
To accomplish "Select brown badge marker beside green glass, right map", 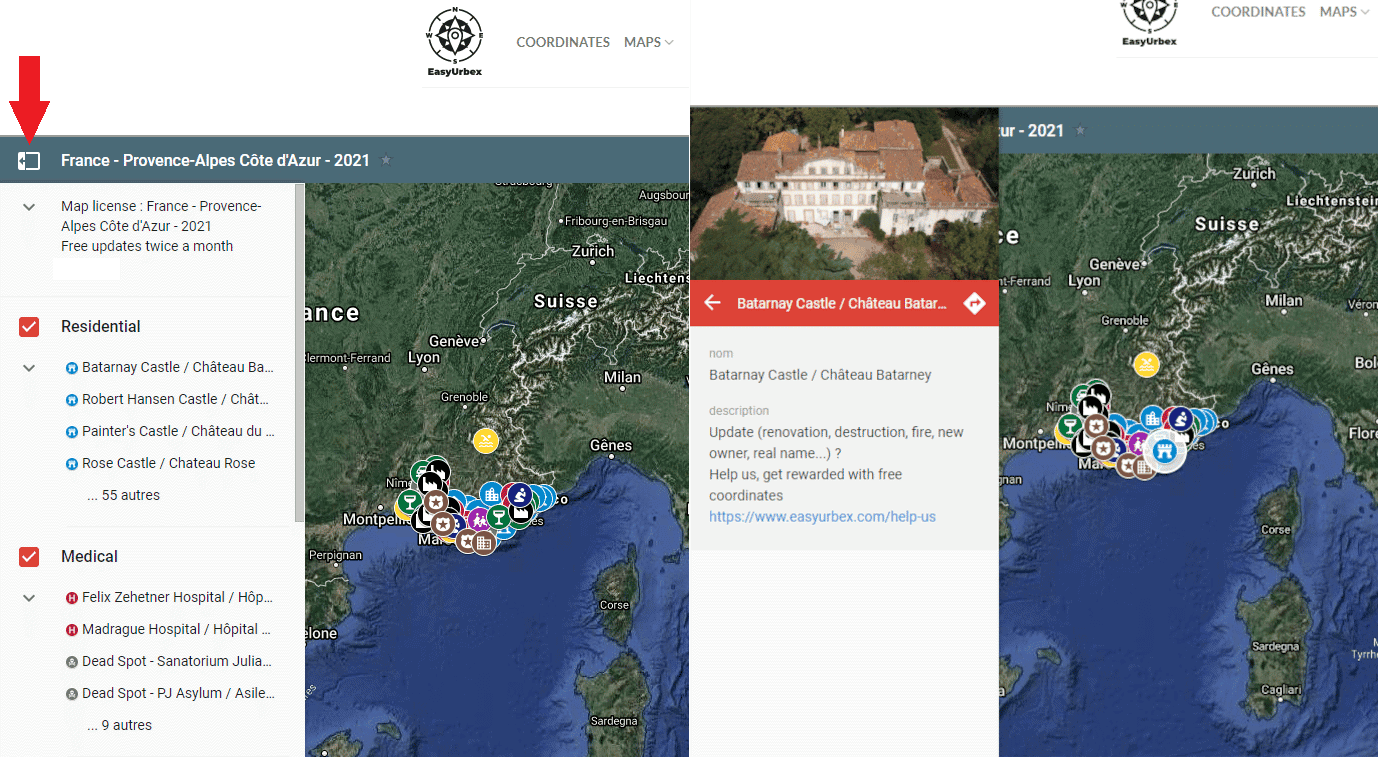I will pos(1097,426).
